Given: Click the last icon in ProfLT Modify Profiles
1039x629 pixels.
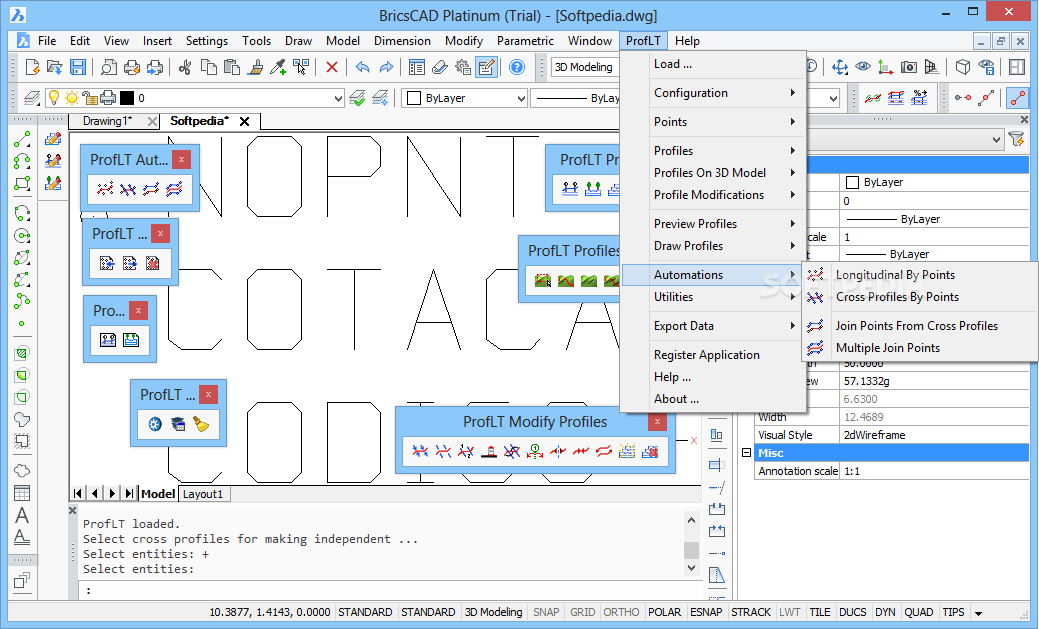Looking at the screenshot, I should (650, 451).
